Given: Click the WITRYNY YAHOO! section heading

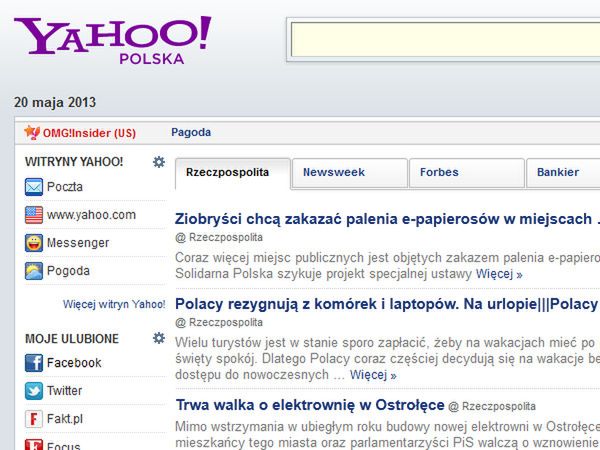Looking at the screenshot, I should tap(74, 162).
